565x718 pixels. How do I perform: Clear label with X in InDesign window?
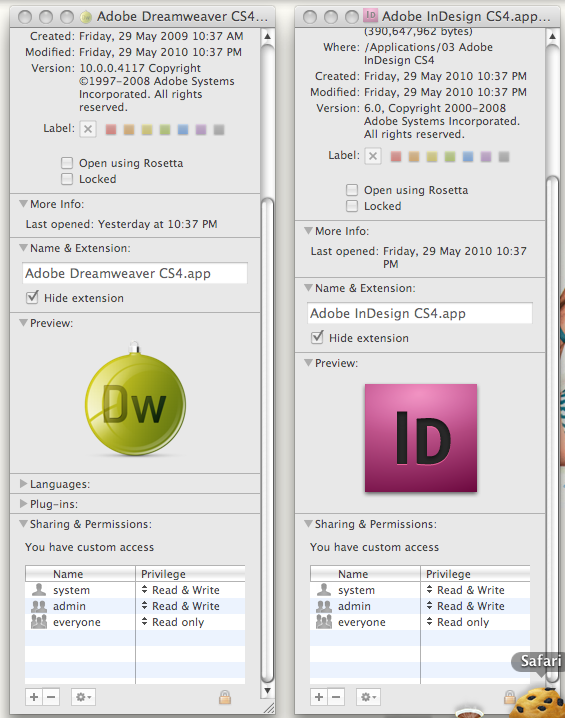tap(373, 156)
